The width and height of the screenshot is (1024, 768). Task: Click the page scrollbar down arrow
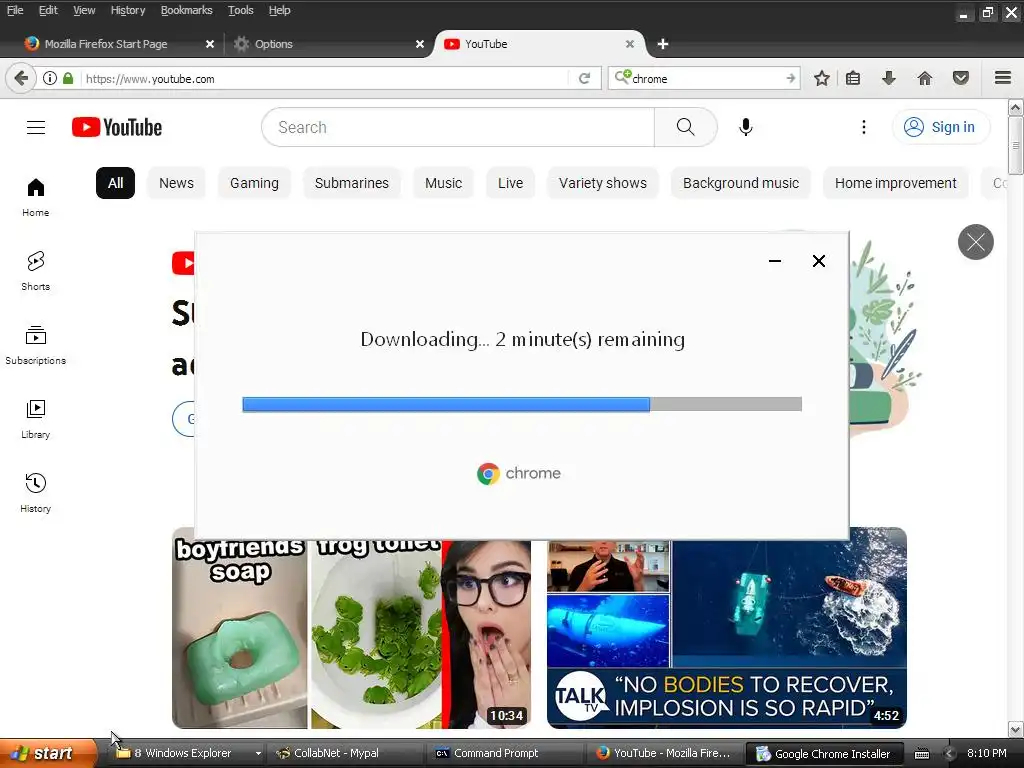click(1016, 728)
